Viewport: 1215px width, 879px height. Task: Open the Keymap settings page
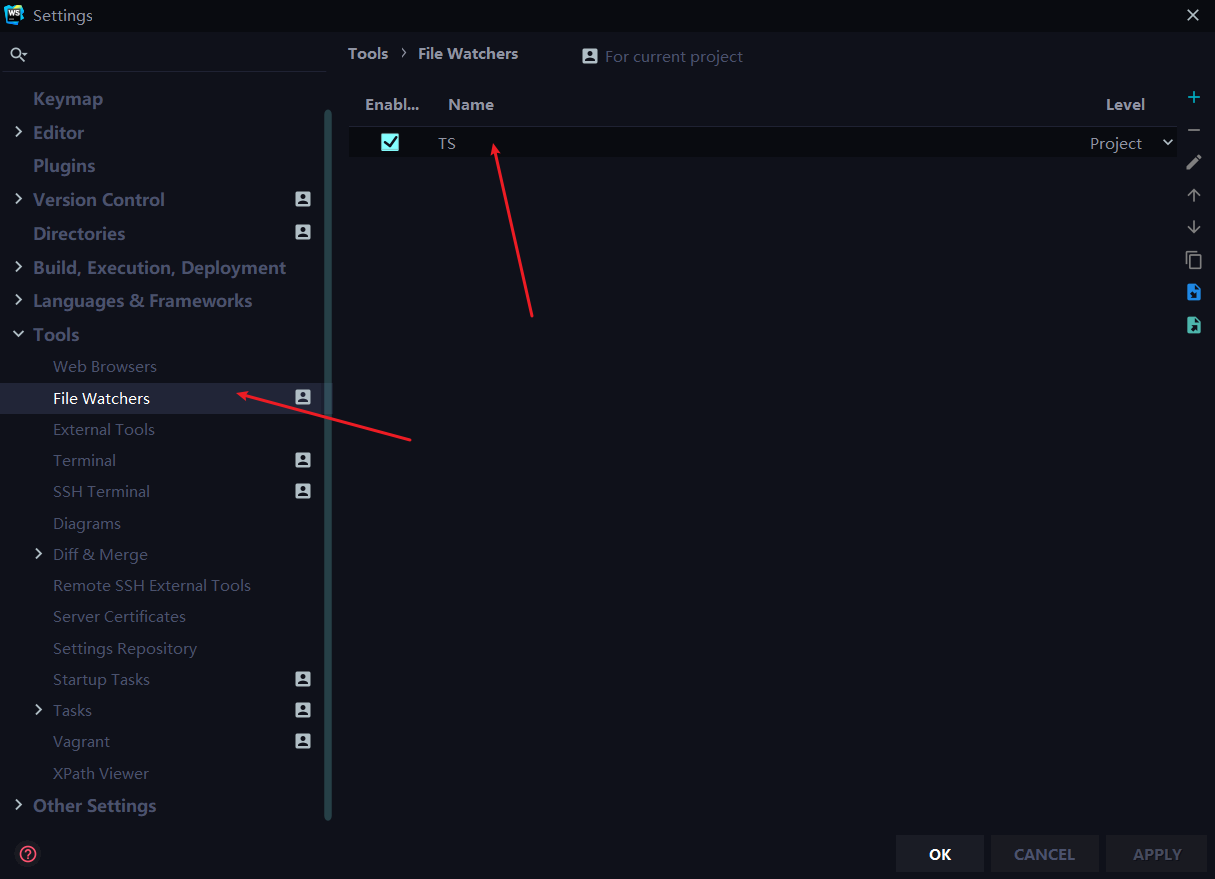point(68,99)
